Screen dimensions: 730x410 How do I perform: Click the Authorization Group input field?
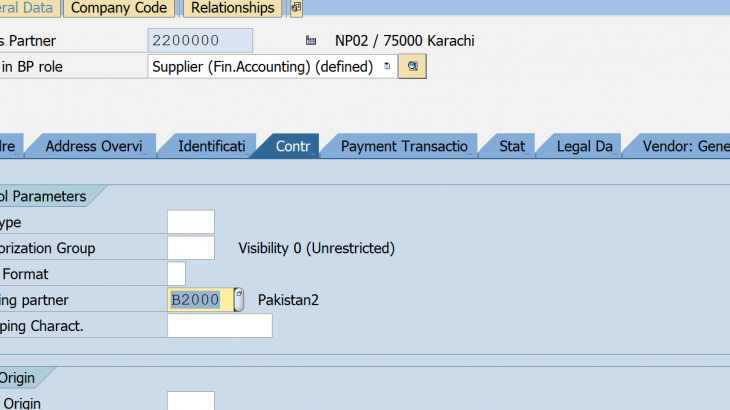(x=190, y=248)
